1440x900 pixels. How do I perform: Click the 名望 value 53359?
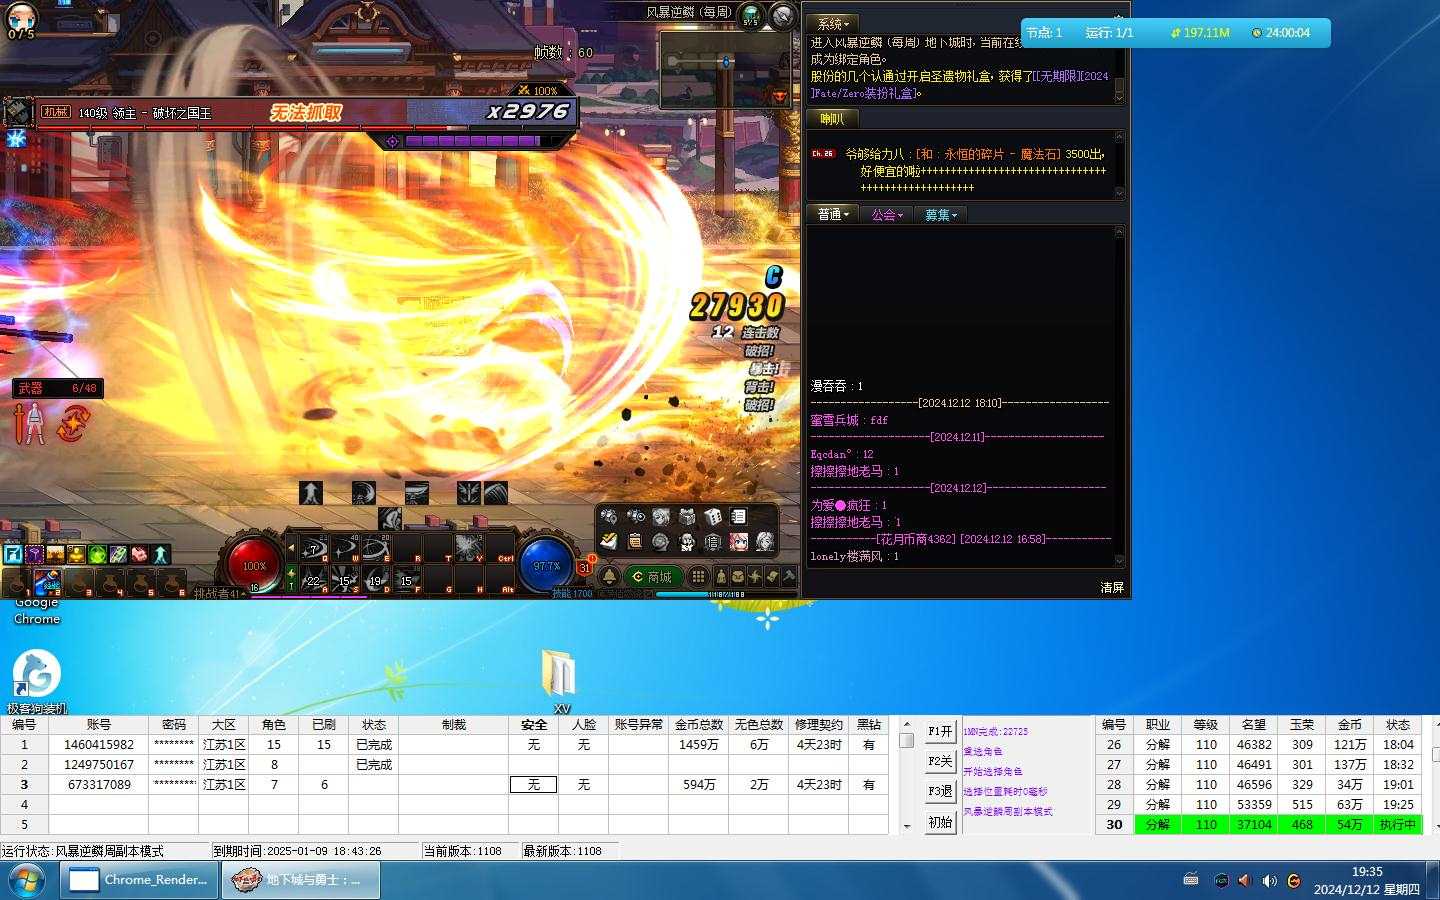pos(1254,805)
